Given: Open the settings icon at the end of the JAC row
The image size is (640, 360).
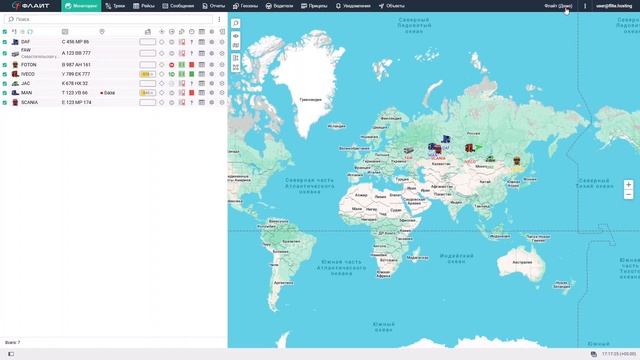Looking at the screenshot, I should tap(222, 83).
